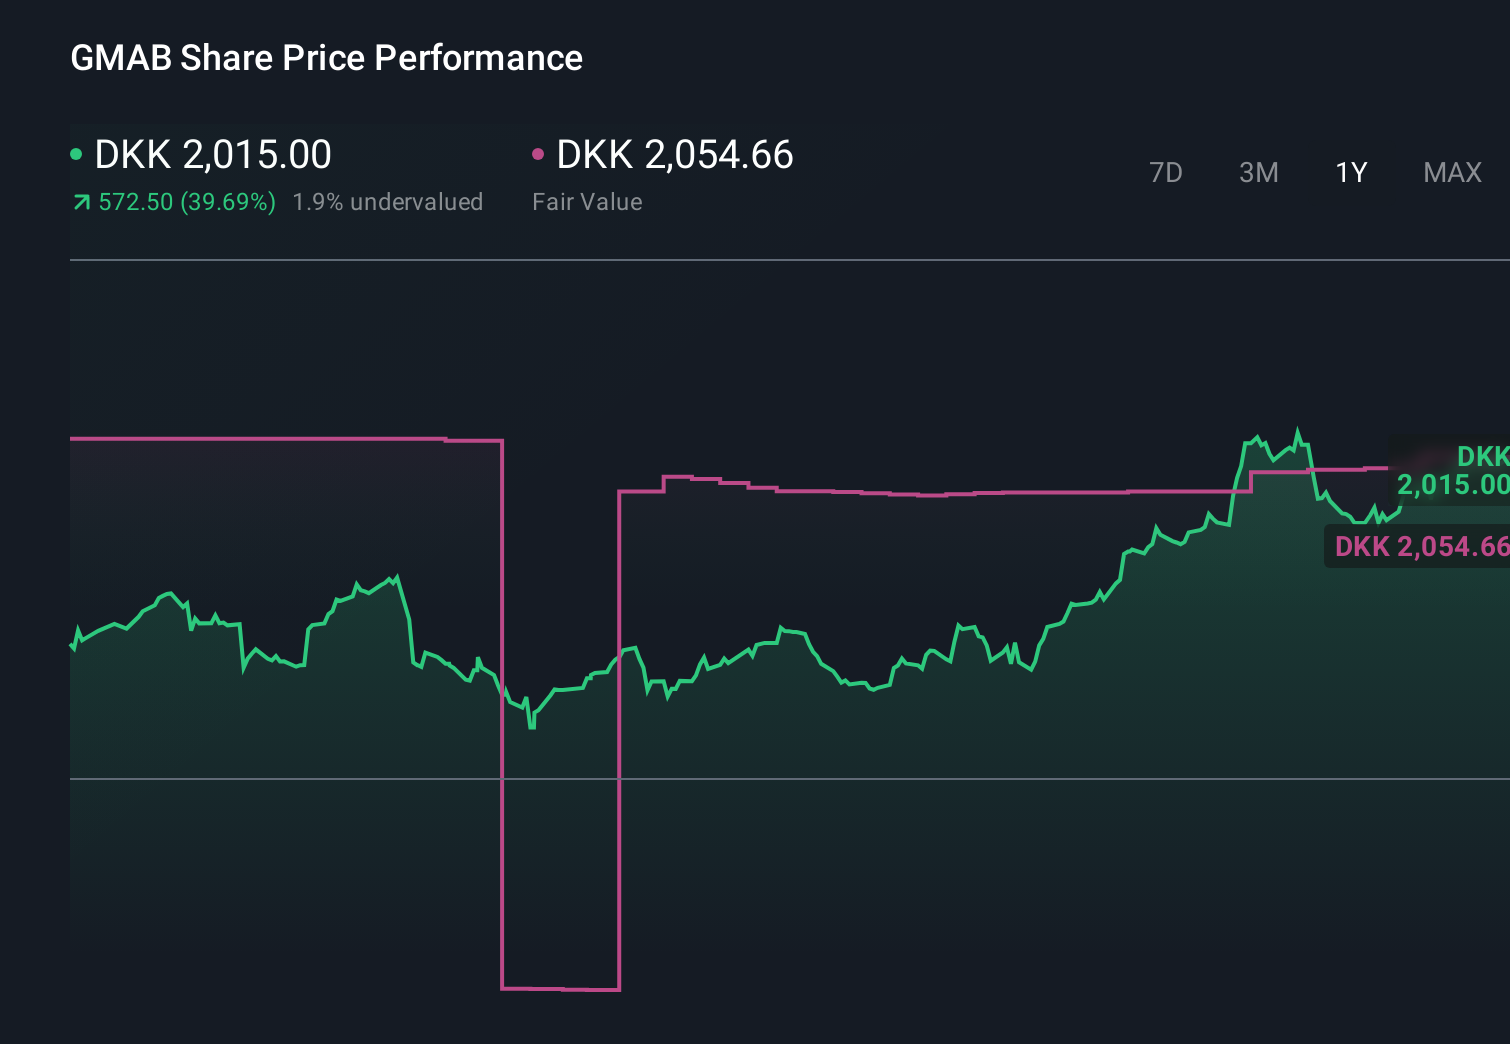Click the arrow beside 572.50 gain figure
Screen dimensions: 1510x1044
(82, 201)
